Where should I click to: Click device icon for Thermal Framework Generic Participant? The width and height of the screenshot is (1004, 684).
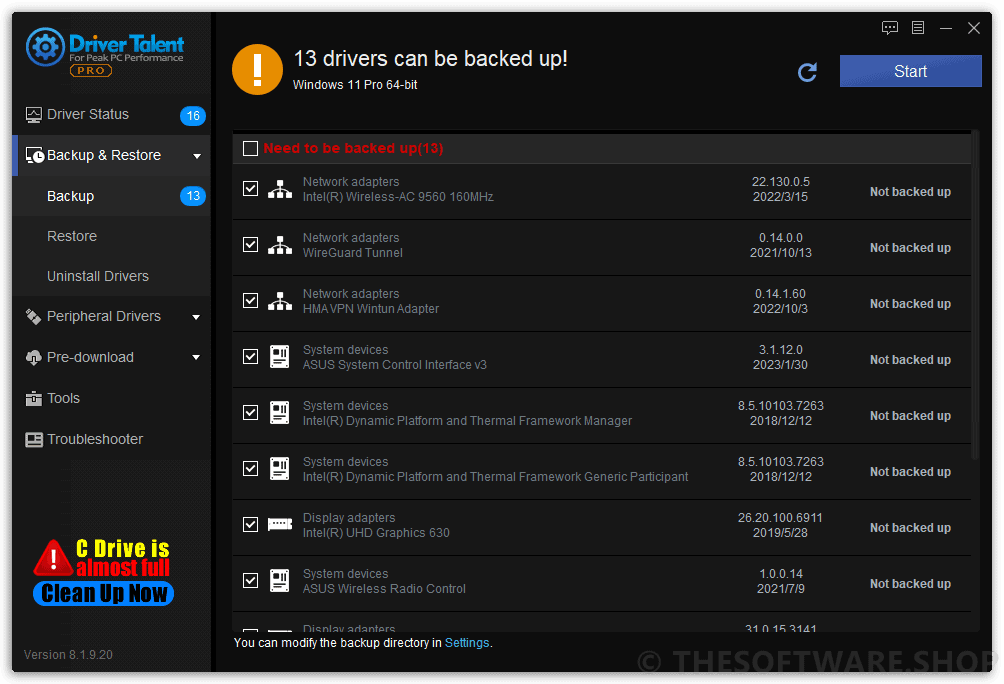pyautogui.click(x=280, y=469)
